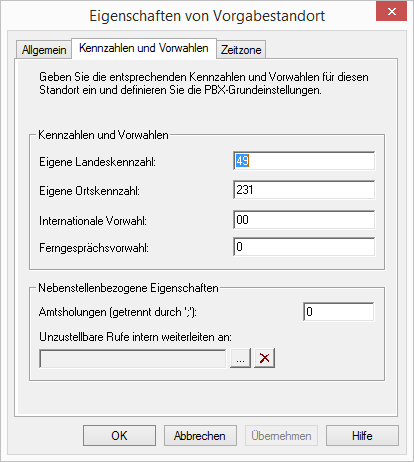
Task: Open help with the Hilfe button
Action: point(362,436)
